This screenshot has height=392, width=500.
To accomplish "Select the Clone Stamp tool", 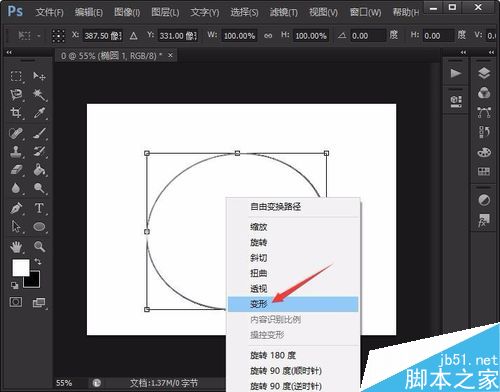I will point(16,152).
